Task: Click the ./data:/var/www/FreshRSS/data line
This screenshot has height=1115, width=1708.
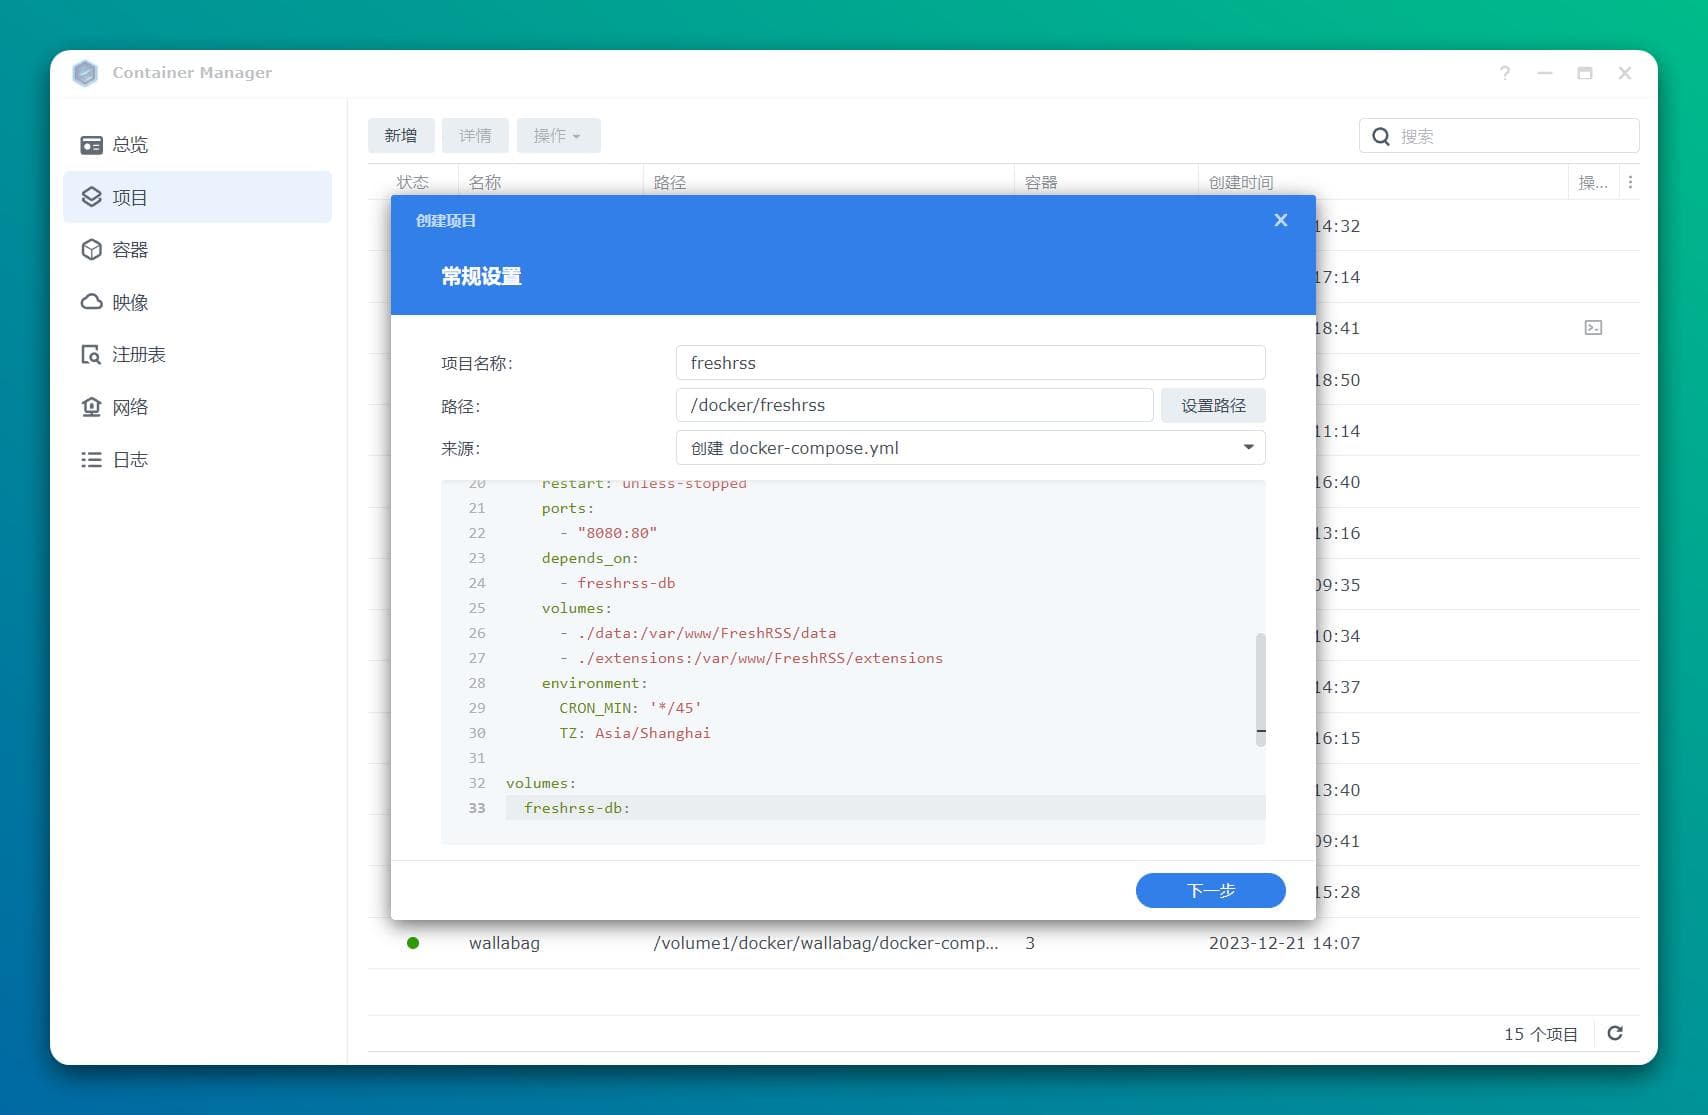Action: point(698,633)
